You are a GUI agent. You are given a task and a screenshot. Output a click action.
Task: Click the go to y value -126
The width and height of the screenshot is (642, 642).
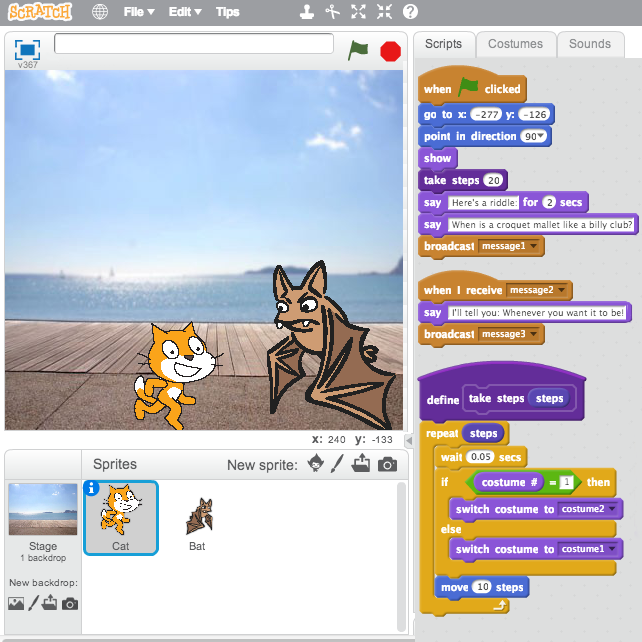point(534,114)
